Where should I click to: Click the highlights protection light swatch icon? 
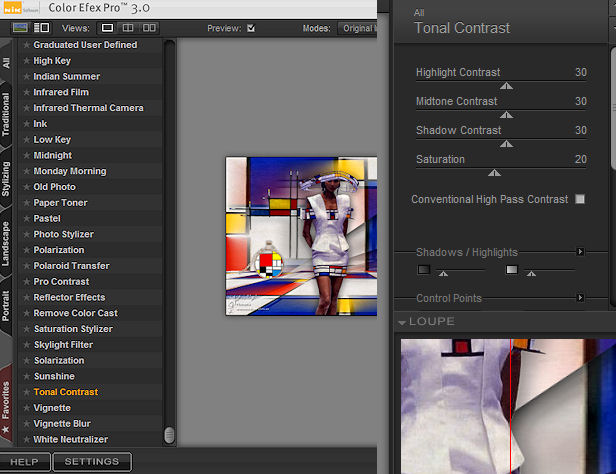pyautogui.click(x=512, y=270)
